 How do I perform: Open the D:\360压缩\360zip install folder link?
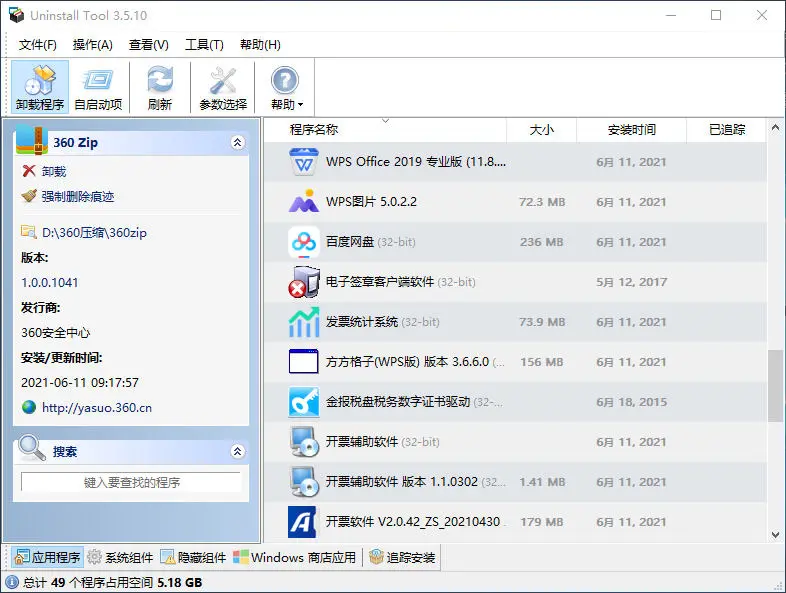(94, 233)
